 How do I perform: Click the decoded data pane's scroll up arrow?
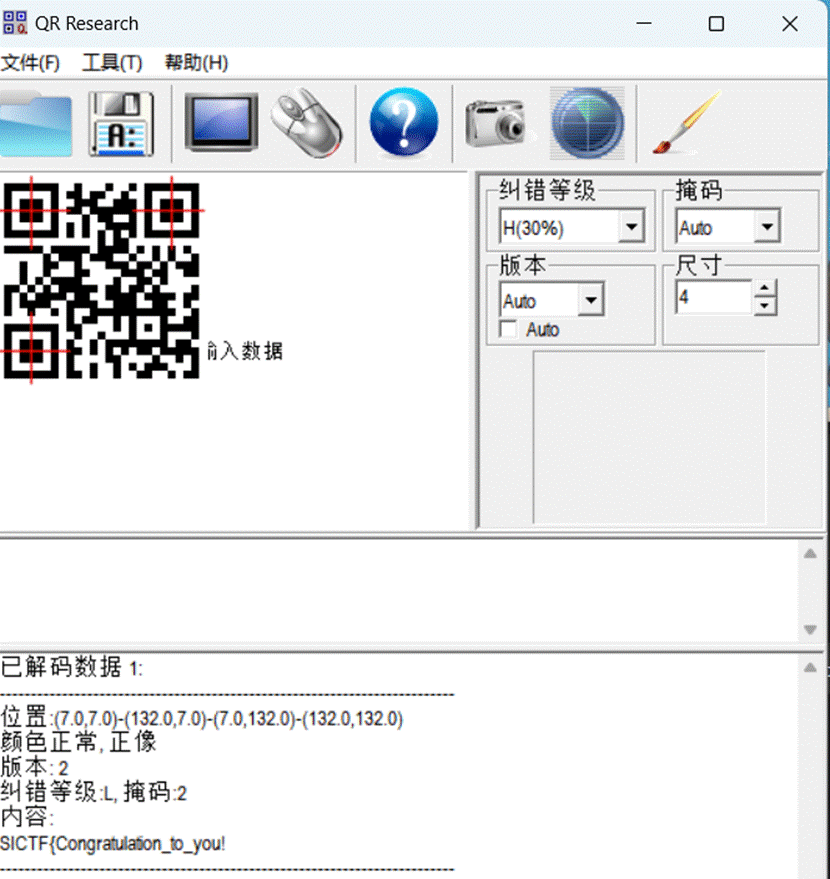click(x=810, y=668)
